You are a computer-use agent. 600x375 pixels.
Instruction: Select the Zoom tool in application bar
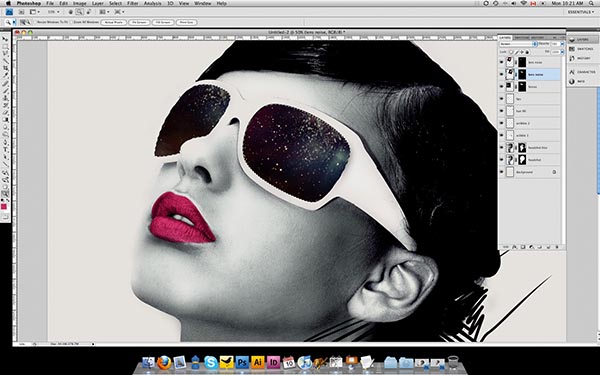[x=79, y=12]
